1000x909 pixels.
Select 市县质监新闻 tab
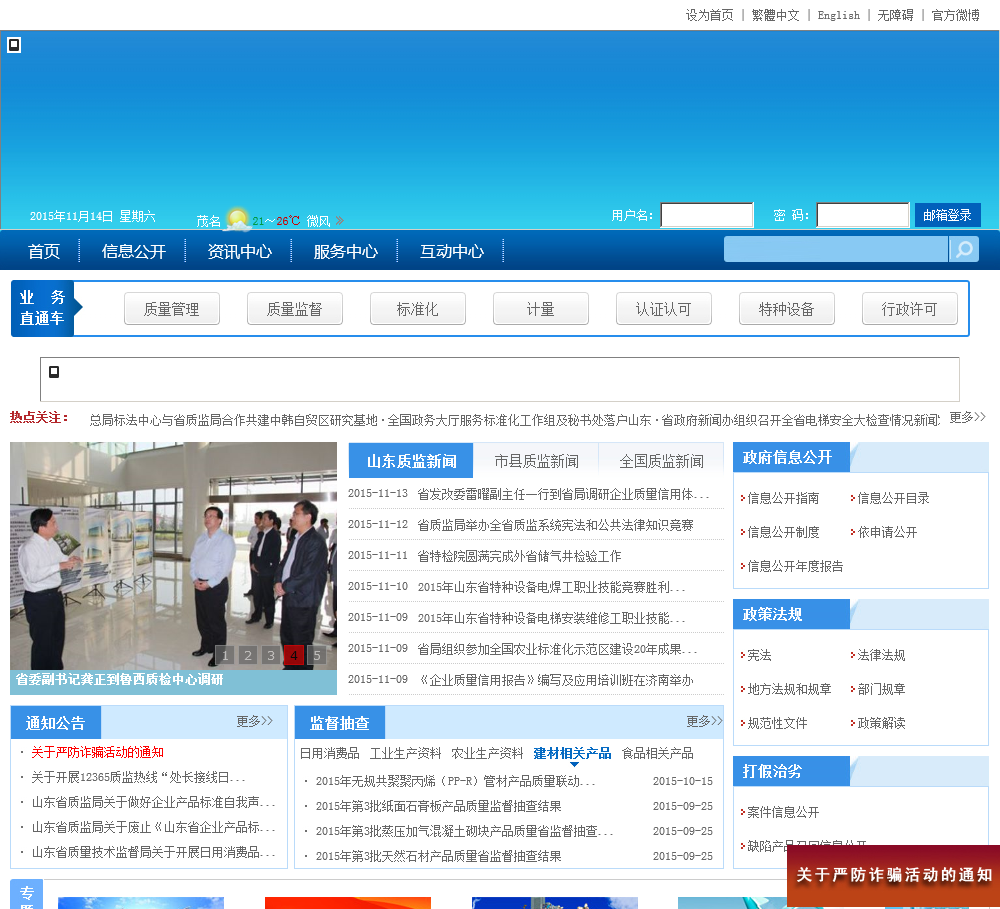536,461
